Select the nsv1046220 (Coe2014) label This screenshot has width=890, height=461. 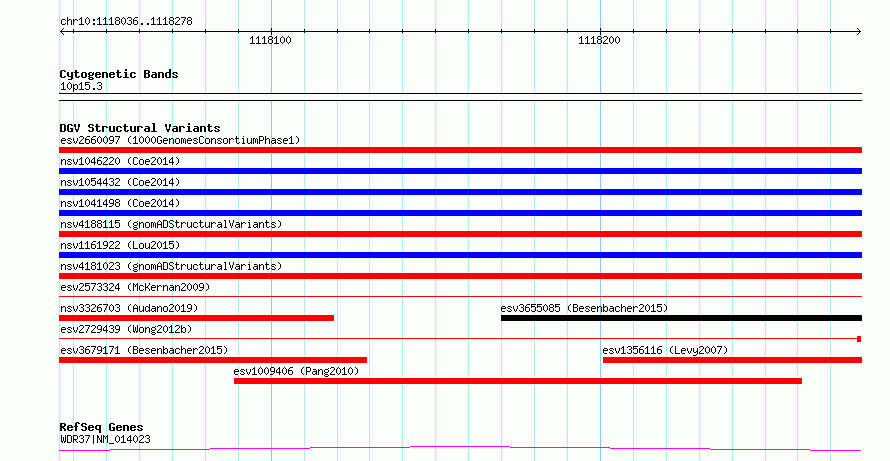coord(120,161)
